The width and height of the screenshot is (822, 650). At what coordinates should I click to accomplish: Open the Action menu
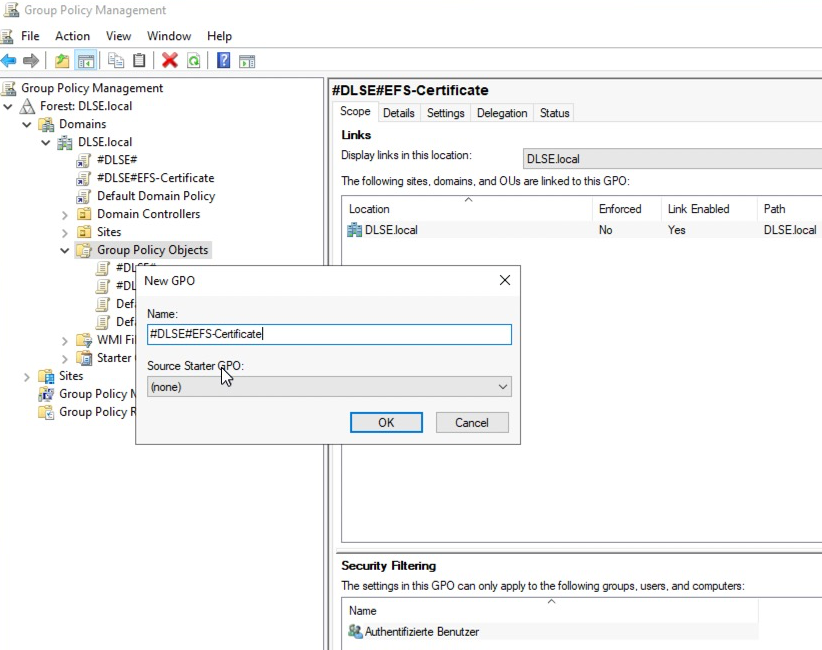[72, 36]
